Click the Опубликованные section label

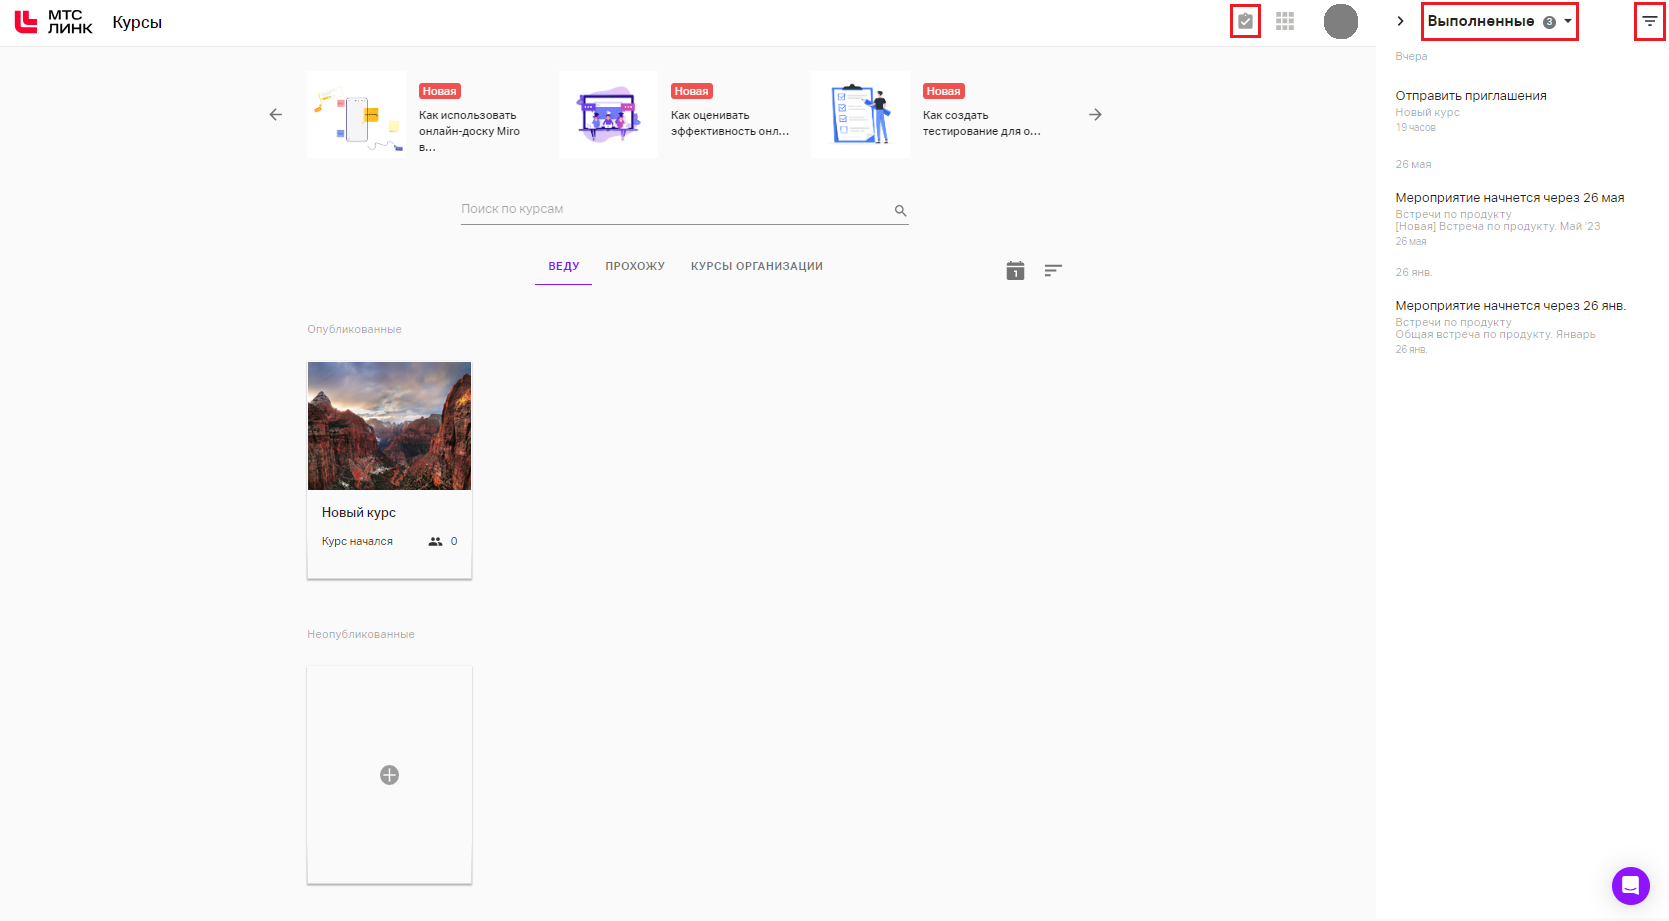354,329
